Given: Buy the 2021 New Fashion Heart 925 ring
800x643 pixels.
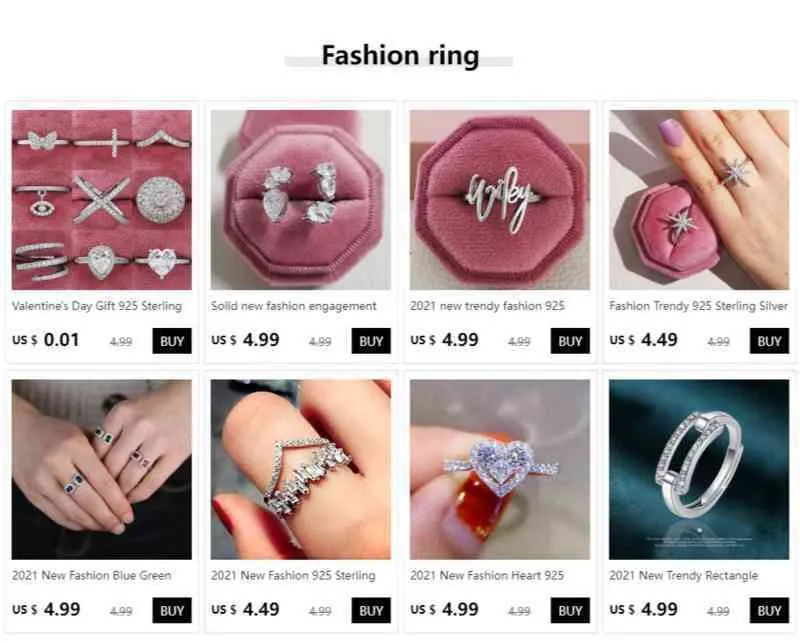Looking at the screenshot, I should point(570,610).
